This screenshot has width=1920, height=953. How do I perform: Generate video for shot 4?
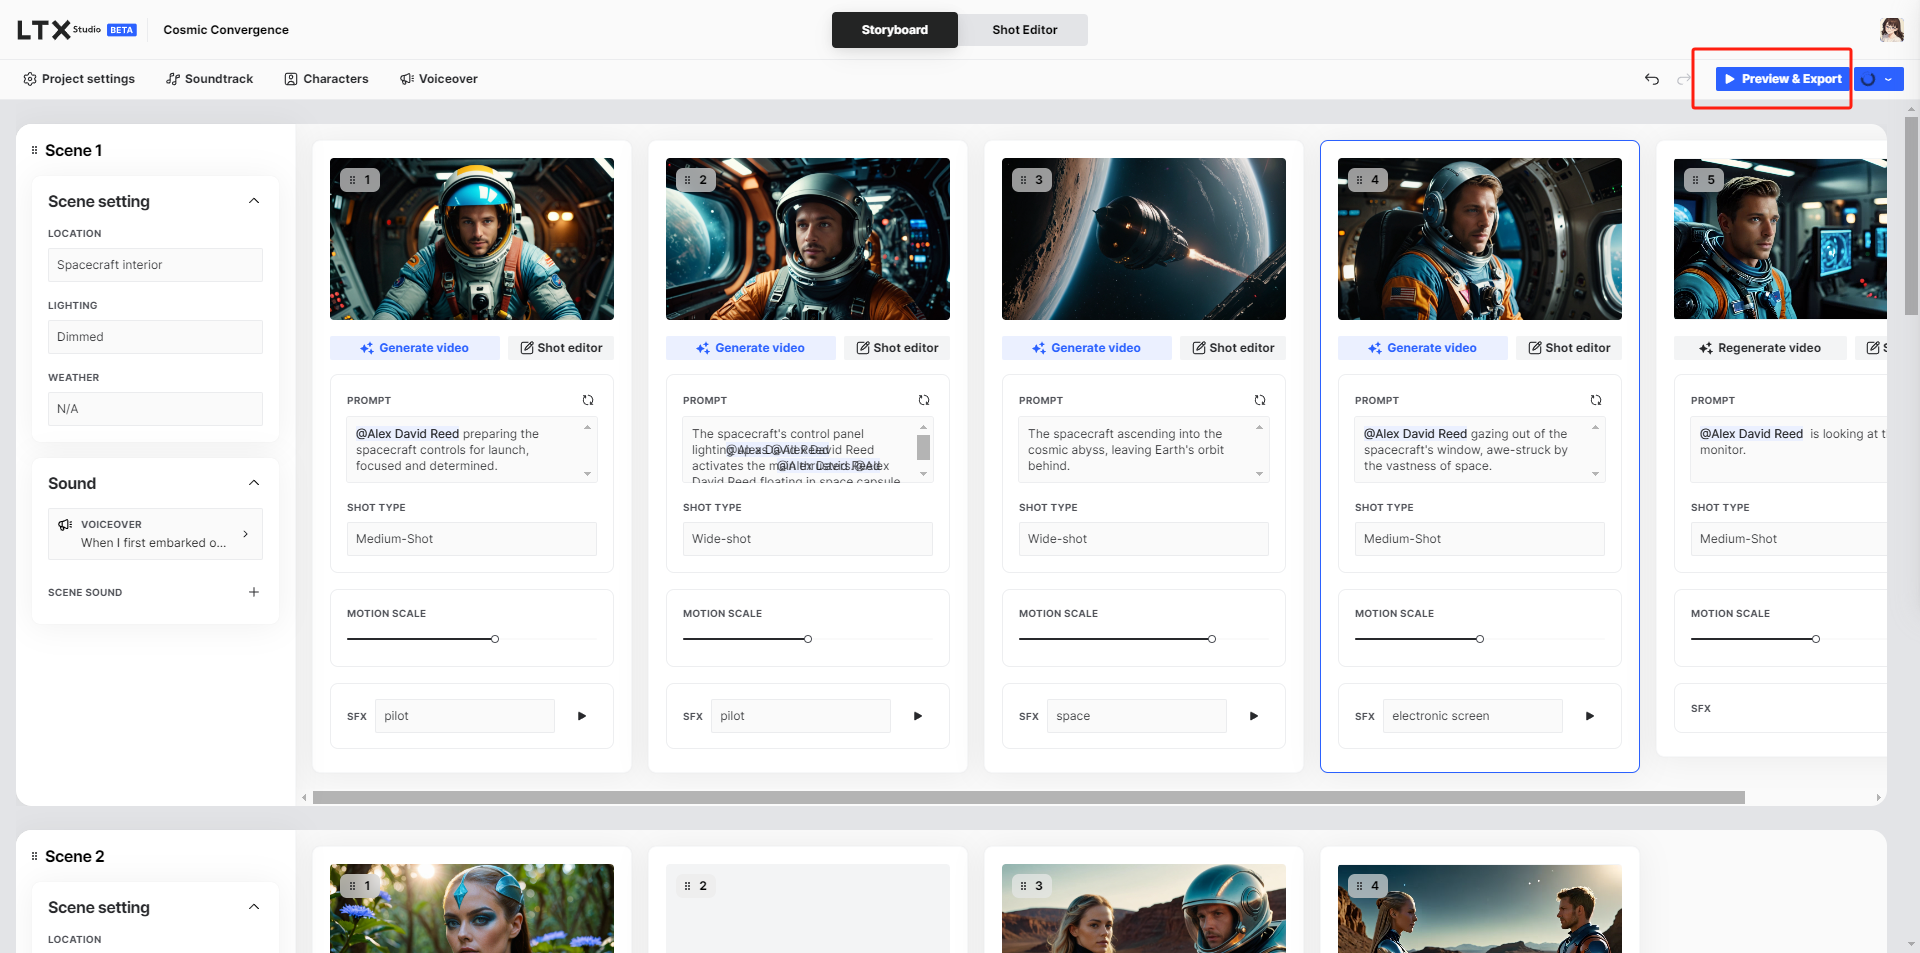click(1423, 348)
